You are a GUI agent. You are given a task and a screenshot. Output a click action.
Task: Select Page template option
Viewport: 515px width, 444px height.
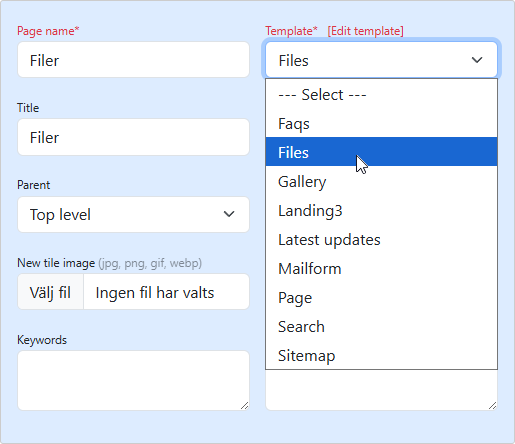click(381, 298)
